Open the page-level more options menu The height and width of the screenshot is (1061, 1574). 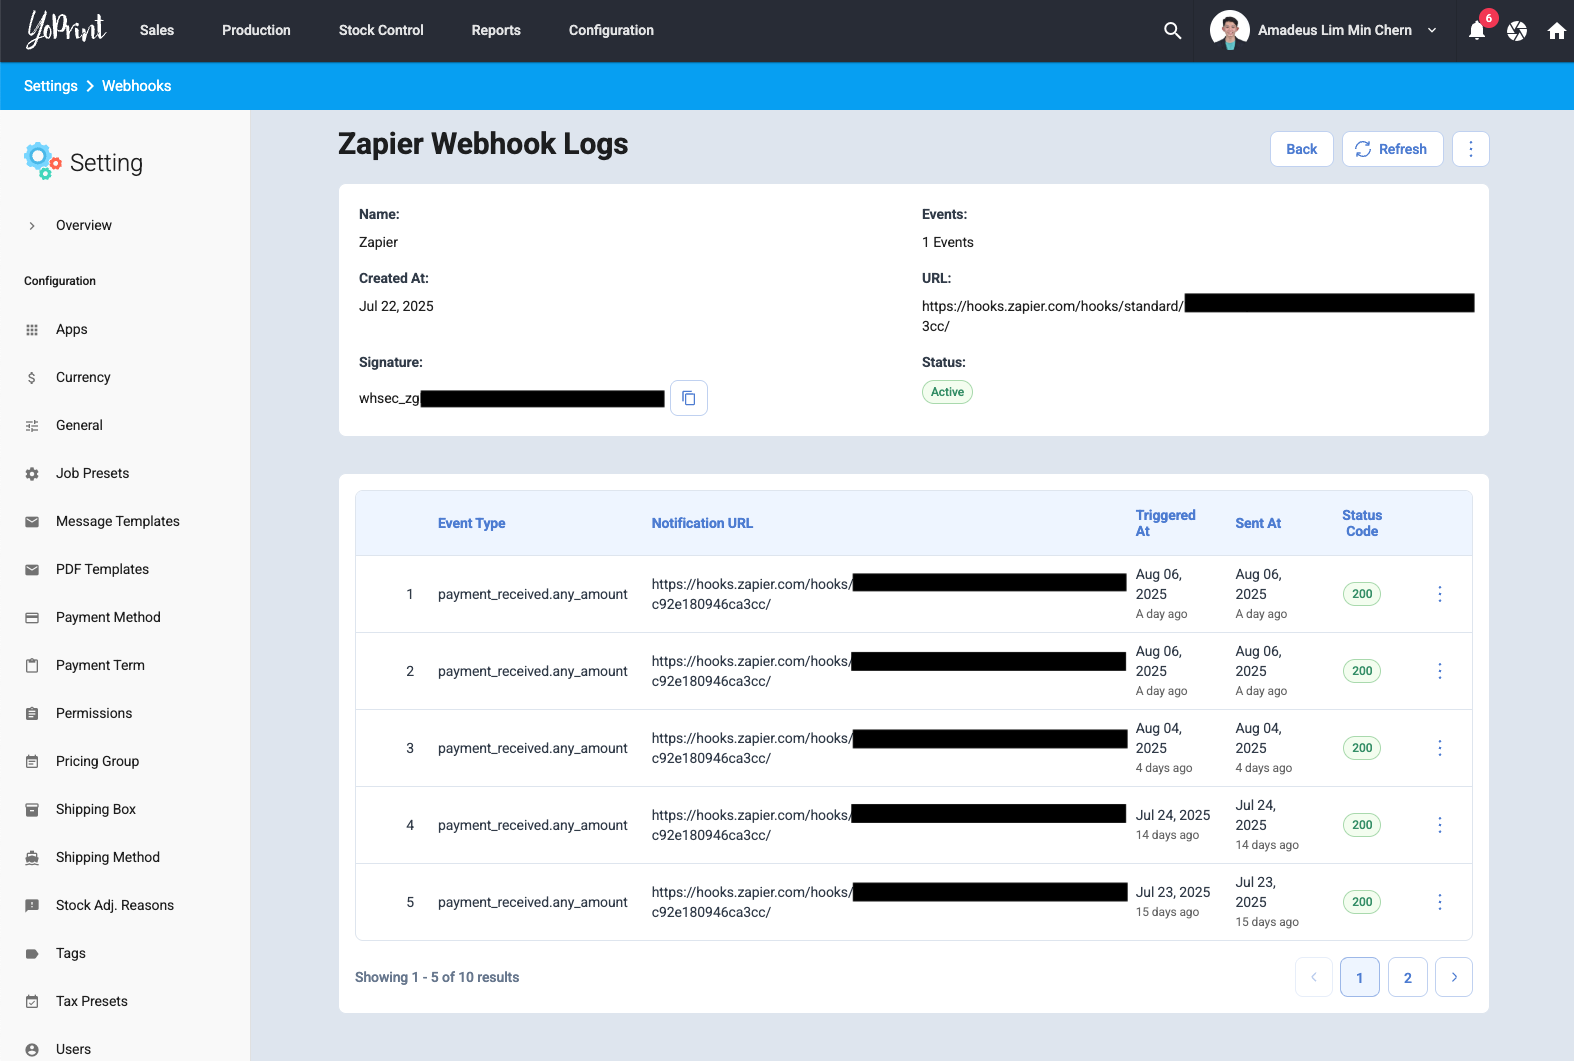1470,149
